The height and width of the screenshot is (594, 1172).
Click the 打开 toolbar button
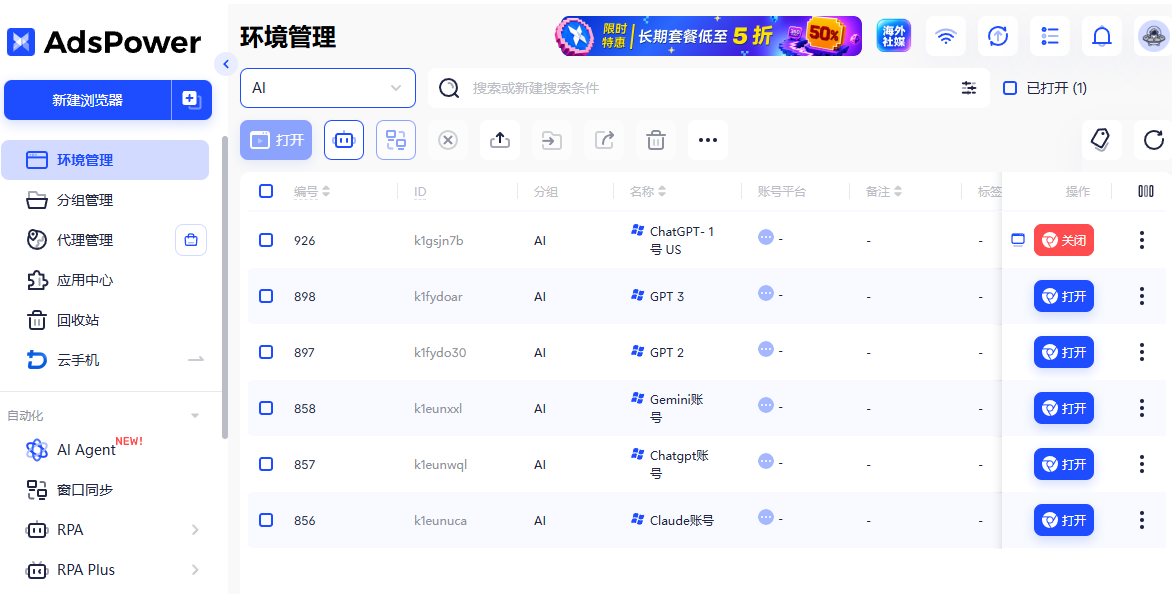point(276,140)
